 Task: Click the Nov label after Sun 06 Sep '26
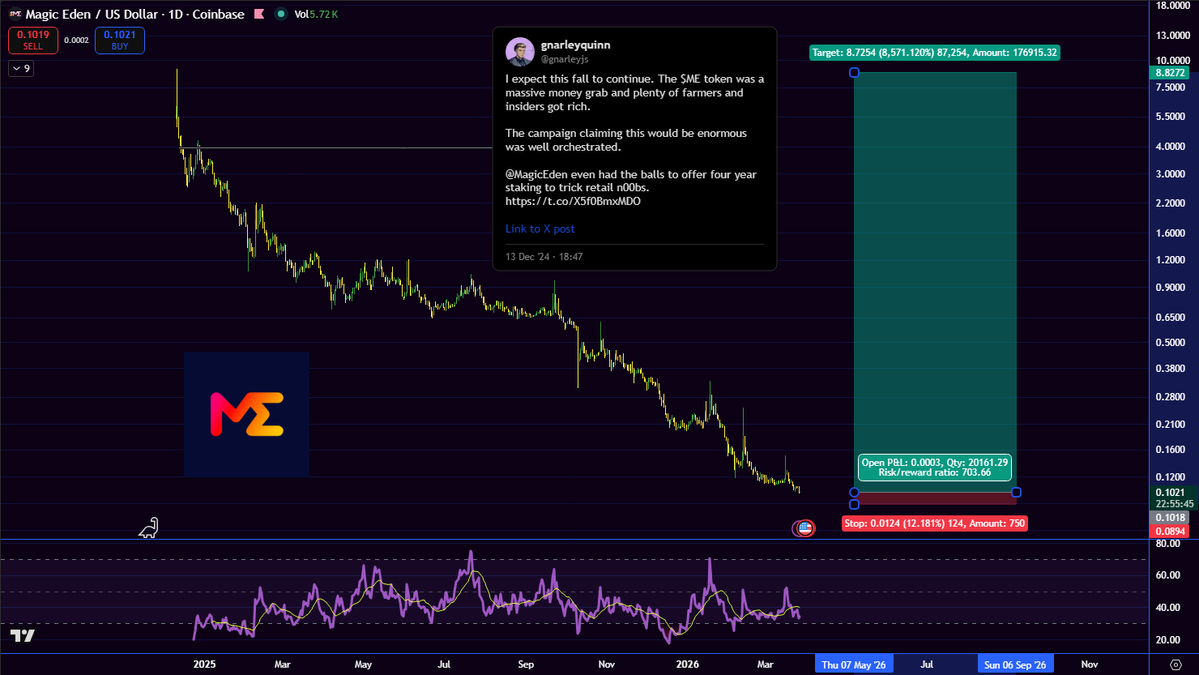[1089, 664]
